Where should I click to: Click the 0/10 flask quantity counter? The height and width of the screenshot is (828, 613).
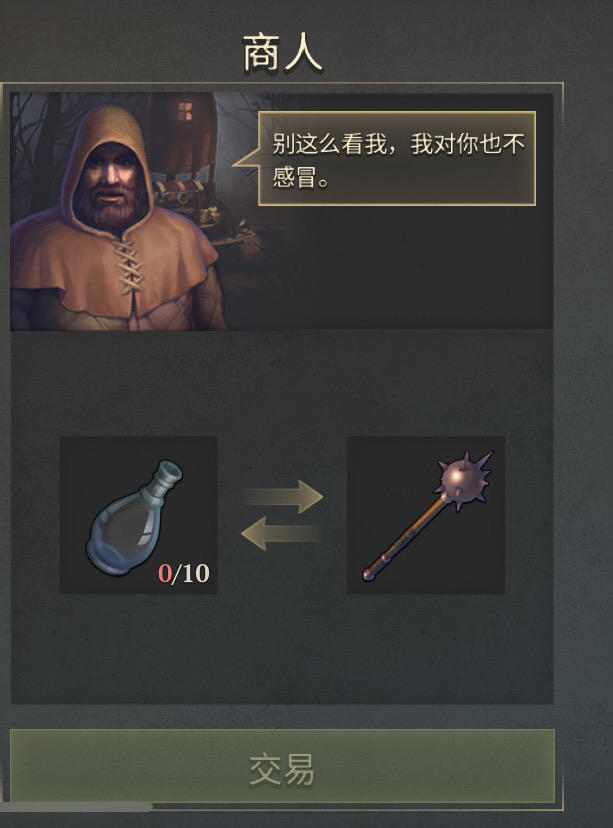coord(184,573)
